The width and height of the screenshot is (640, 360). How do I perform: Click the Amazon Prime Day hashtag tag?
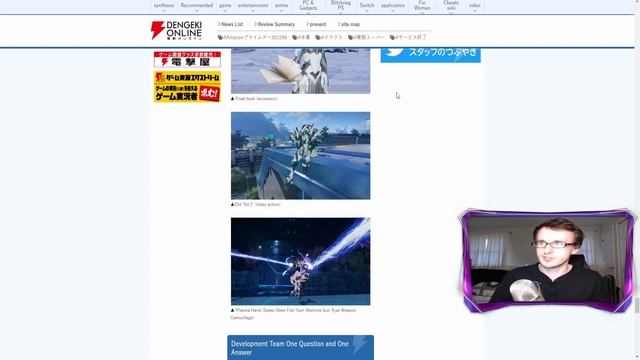(x=253, y=37)
